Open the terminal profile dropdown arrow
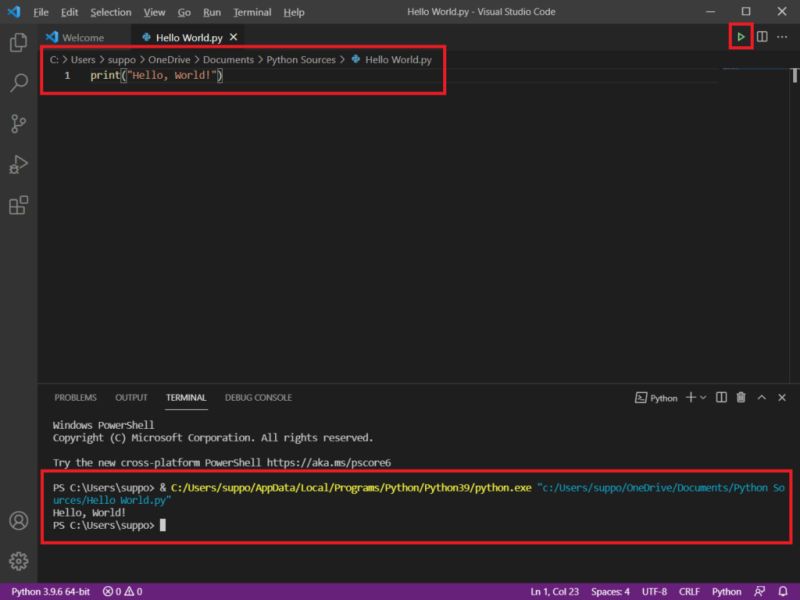Image resolution: width=800 pixels, height=600 pixels. tap(703, 397)
